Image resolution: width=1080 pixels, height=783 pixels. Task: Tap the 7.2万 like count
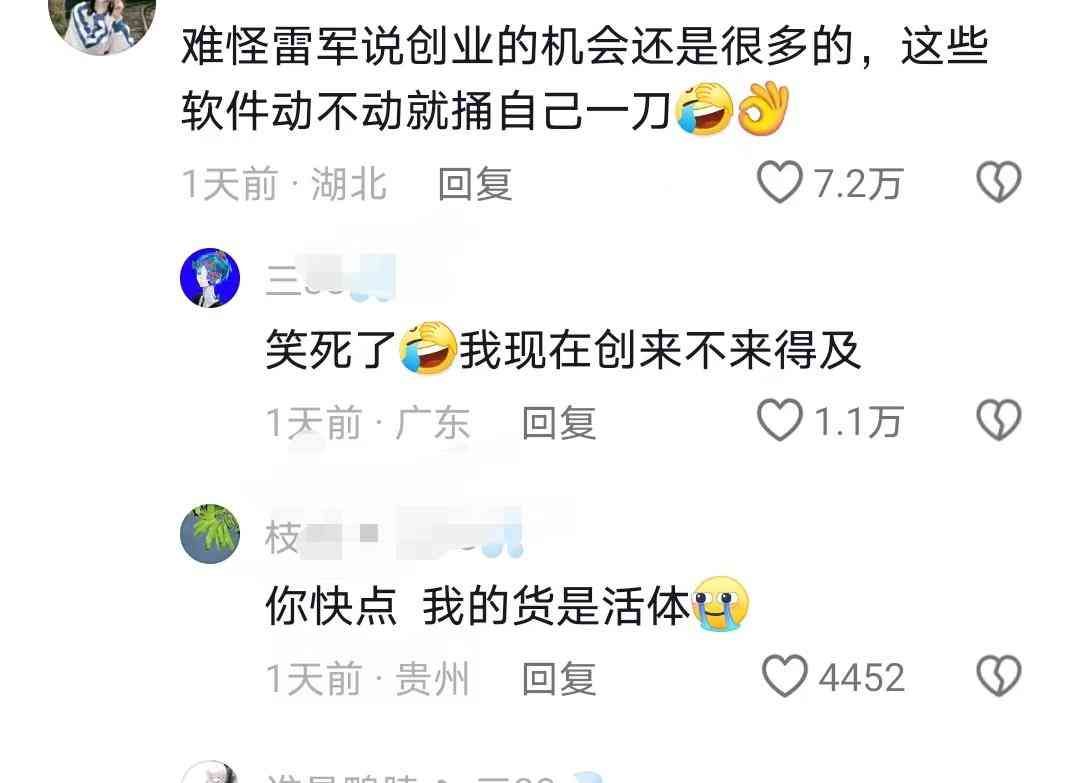[x=858, y=183]
